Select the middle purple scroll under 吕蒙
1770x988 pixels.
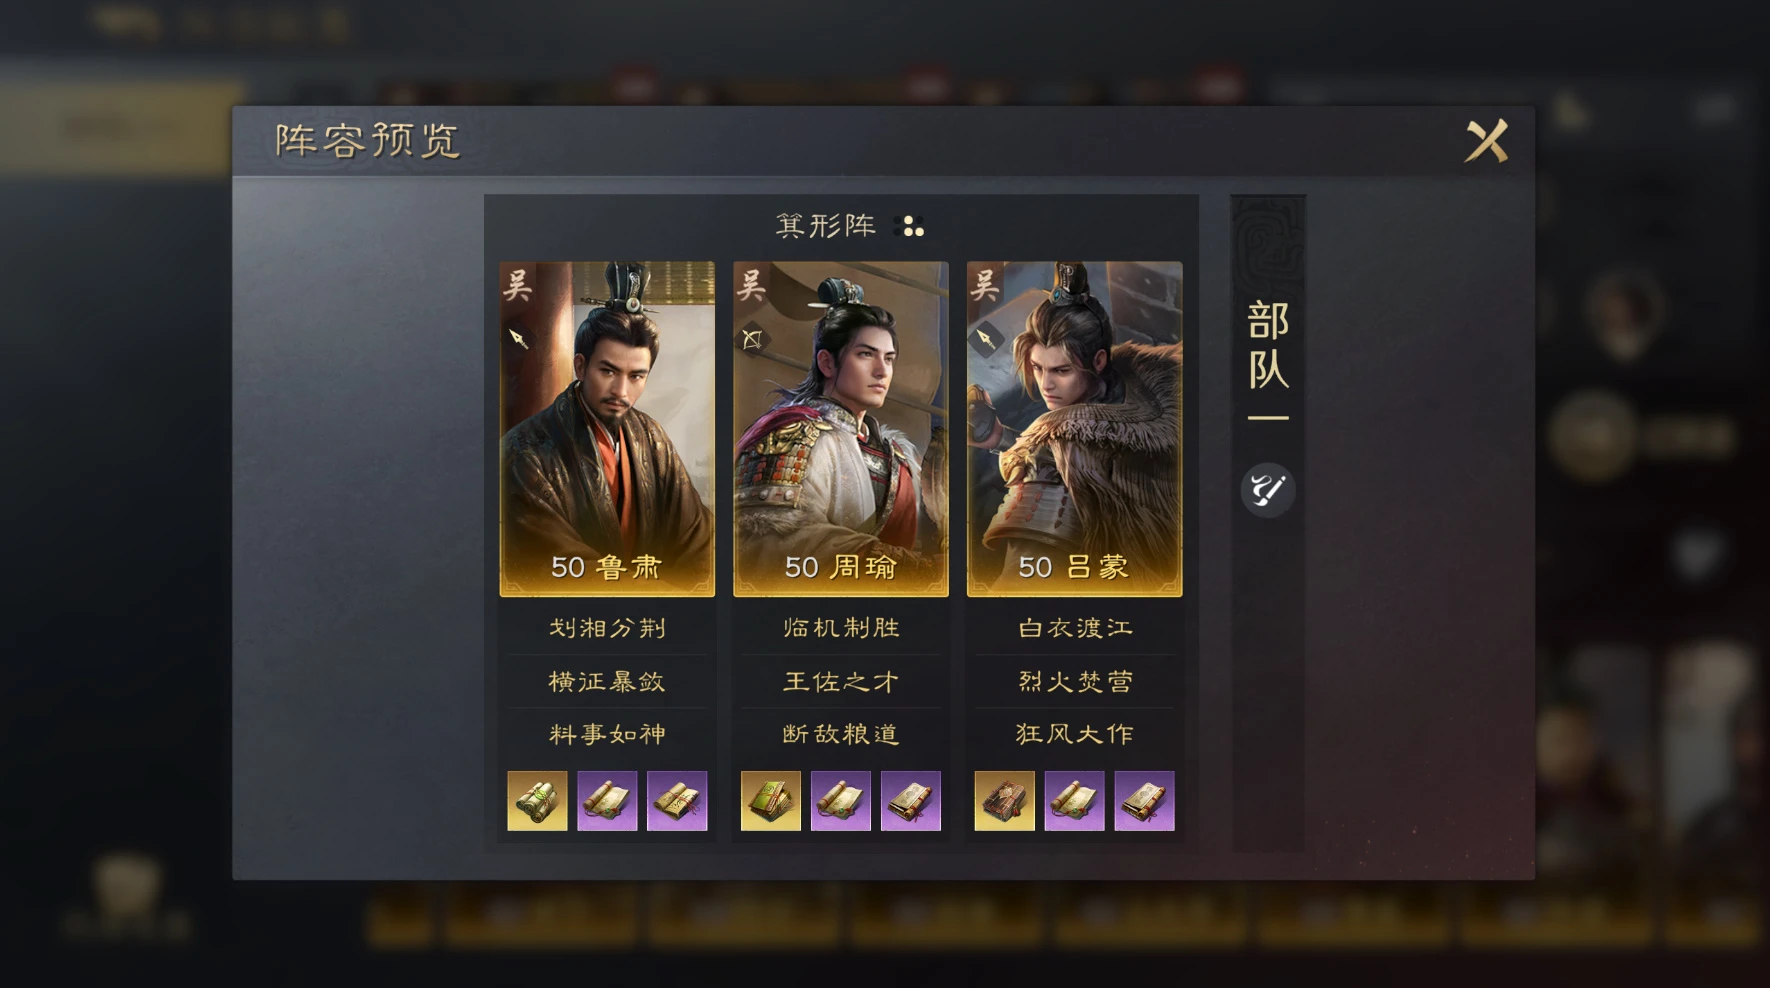[1075, 801]
